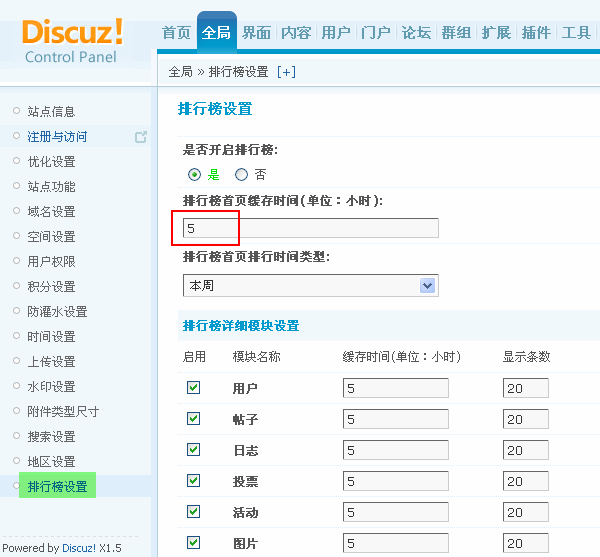This screenshot has height=557, width=600.
Task: Click the Discuz! link in the footer
Action: click(x=79, y=548)
